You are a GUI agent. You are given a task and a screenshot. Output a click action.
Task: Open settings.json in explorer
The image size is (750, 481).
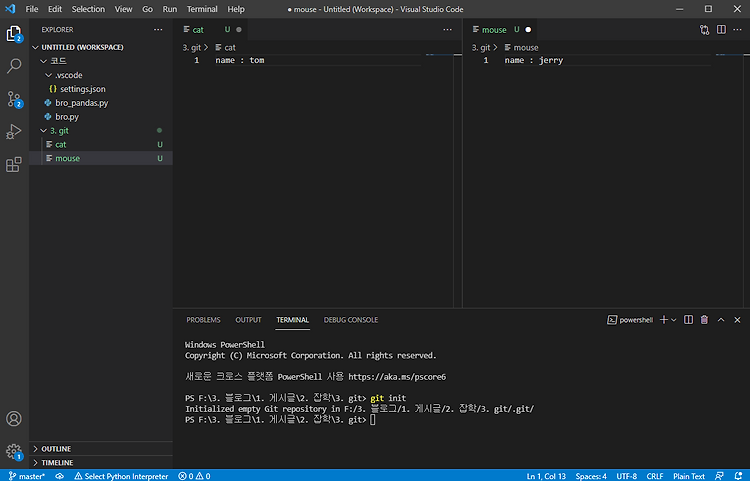[101, 89]
